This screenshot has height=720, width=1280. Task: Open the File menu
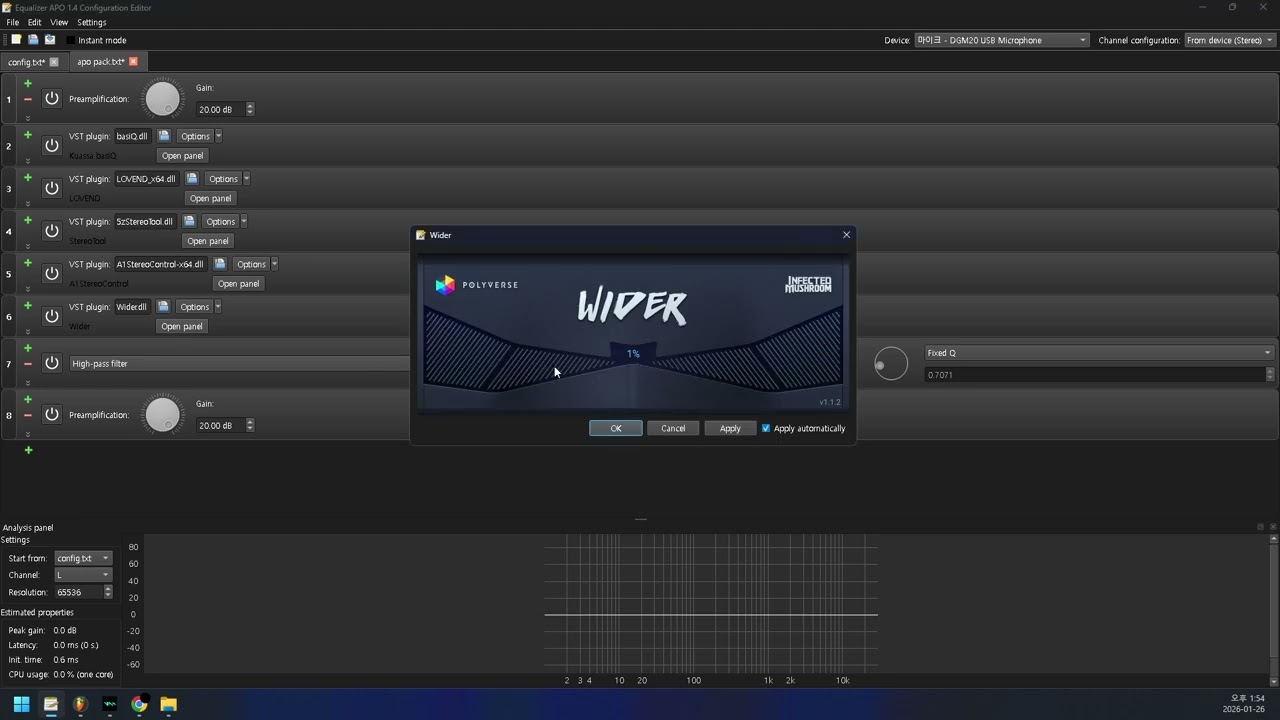13,22
